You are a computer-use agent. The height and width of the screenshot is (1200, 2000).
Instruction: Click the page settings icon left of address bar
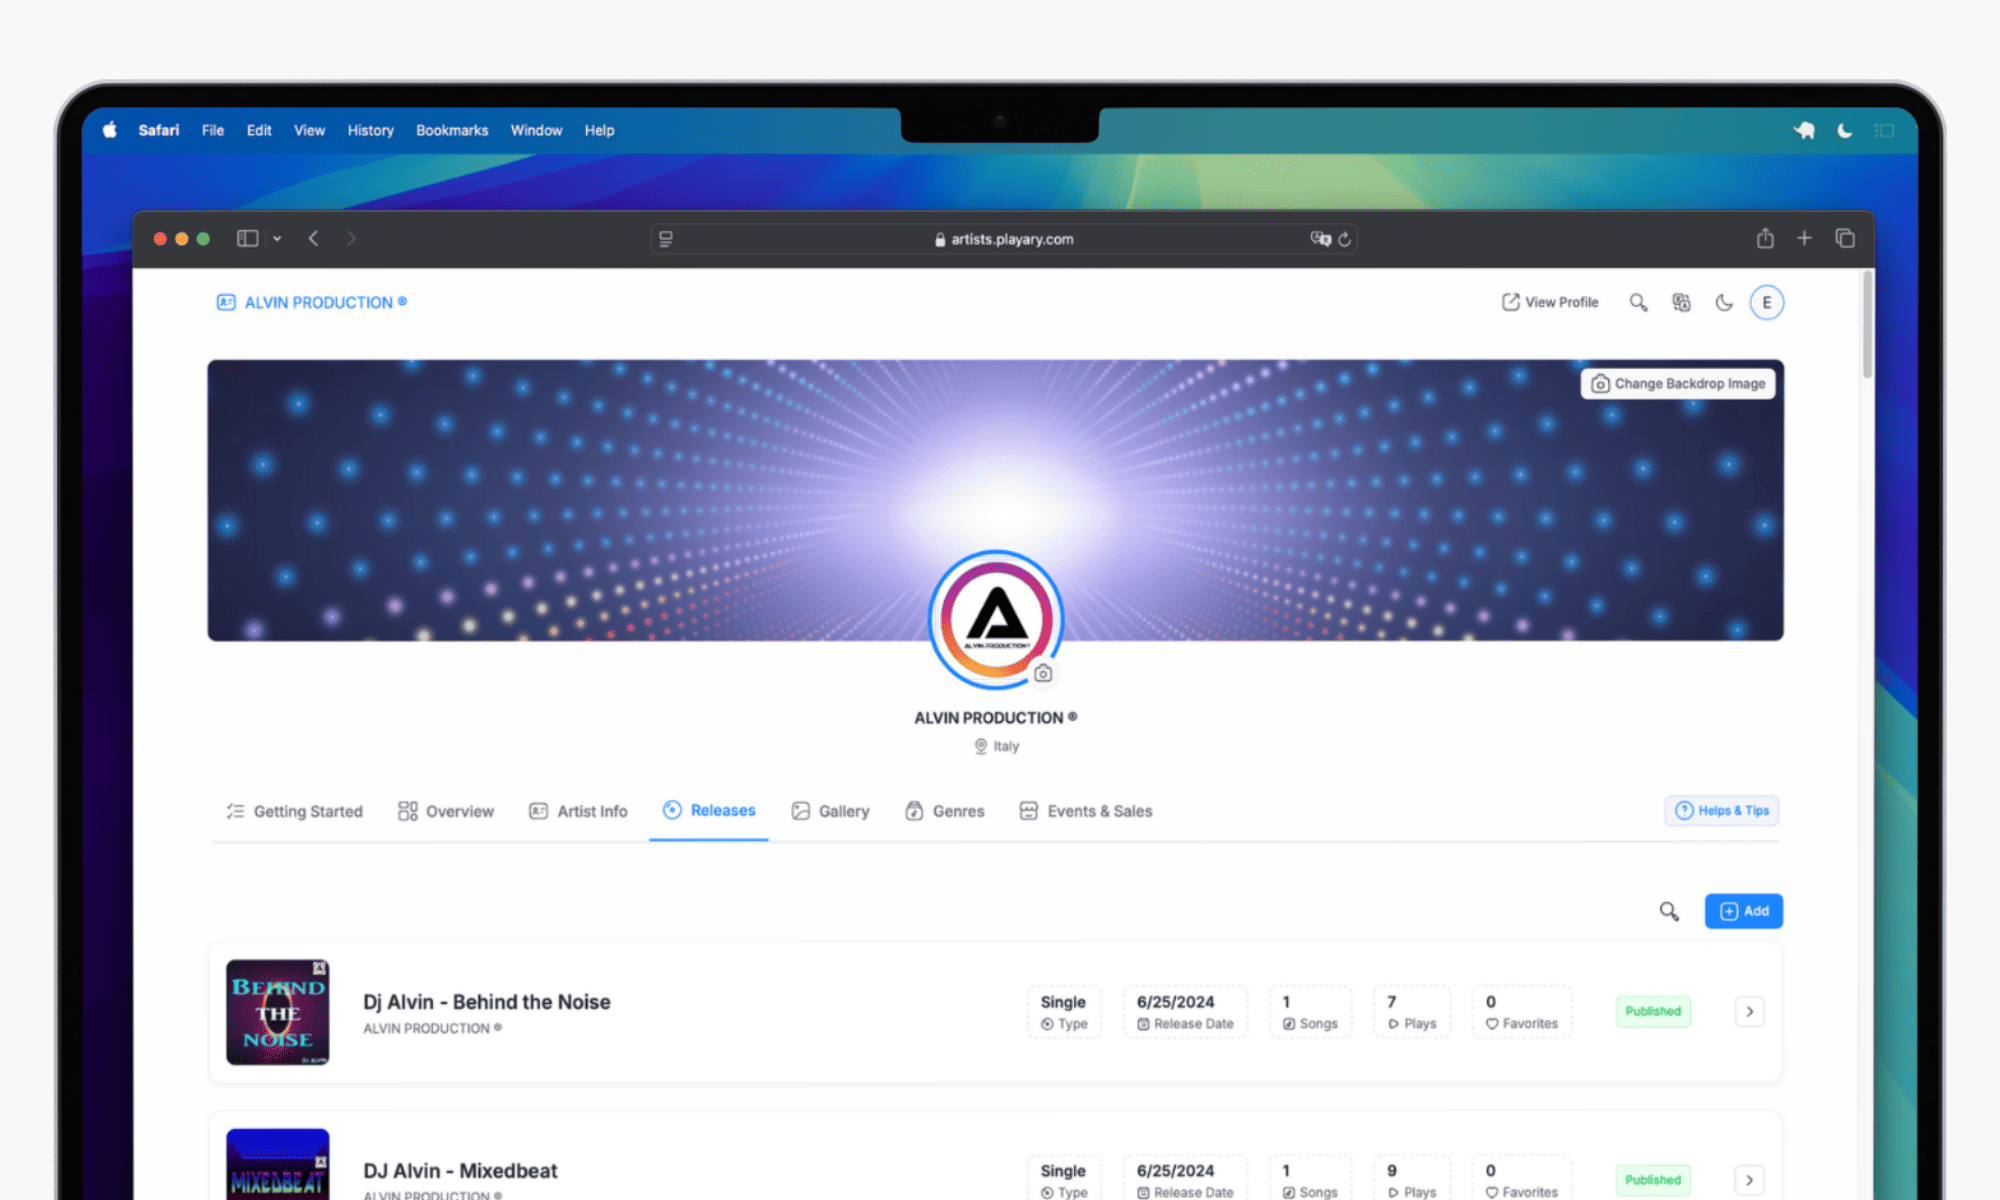(666, 239)
